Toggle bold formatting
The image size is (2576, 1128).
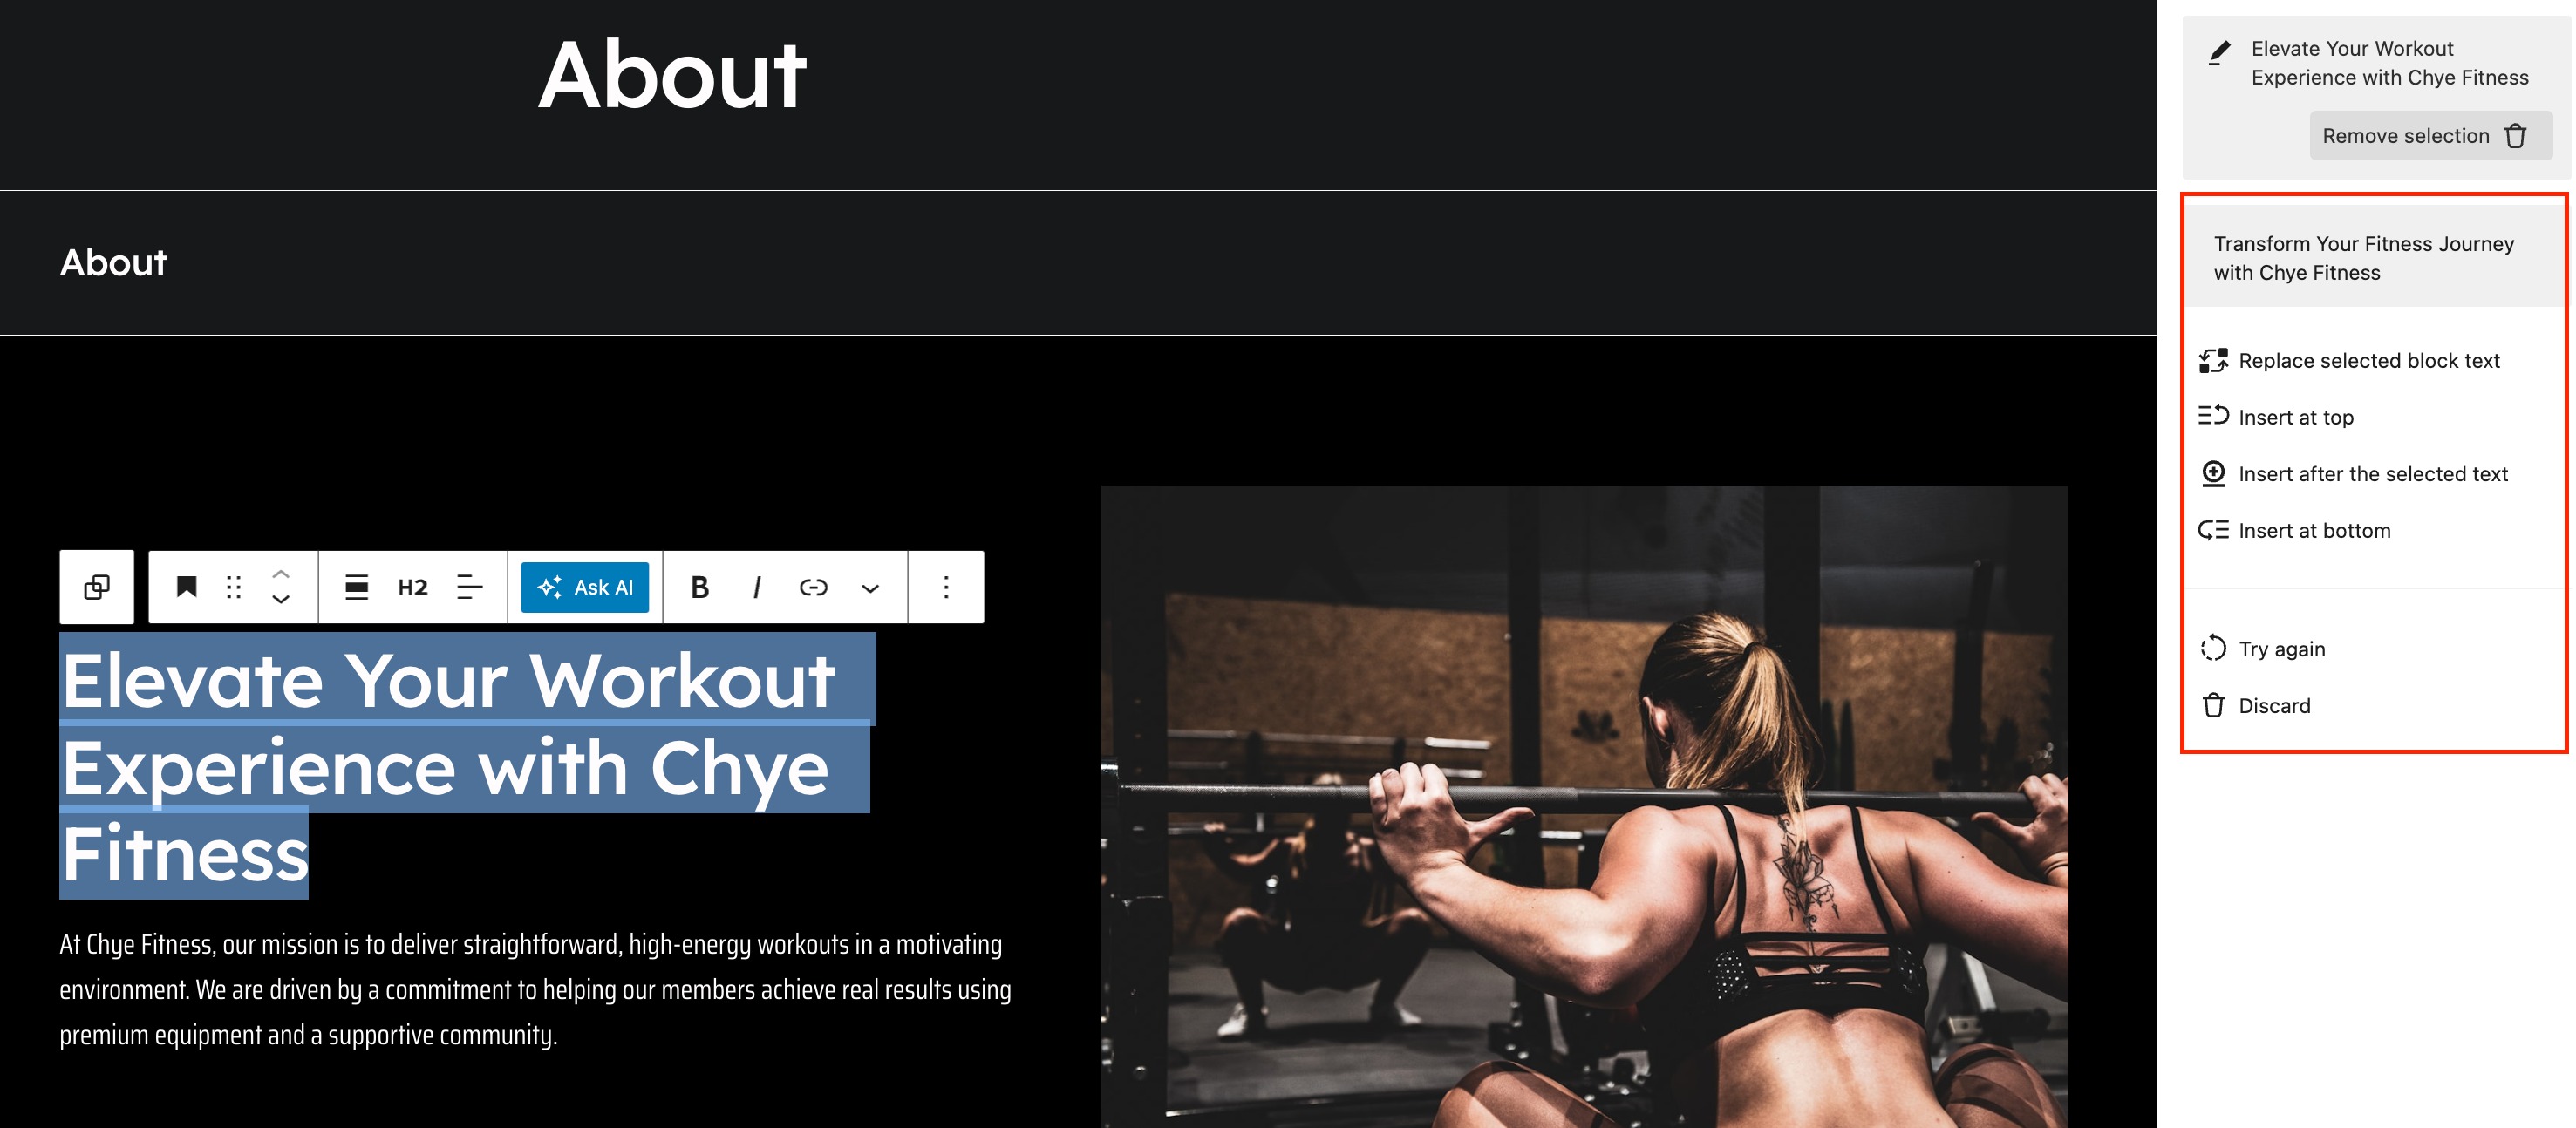click(x=700, y=587)
